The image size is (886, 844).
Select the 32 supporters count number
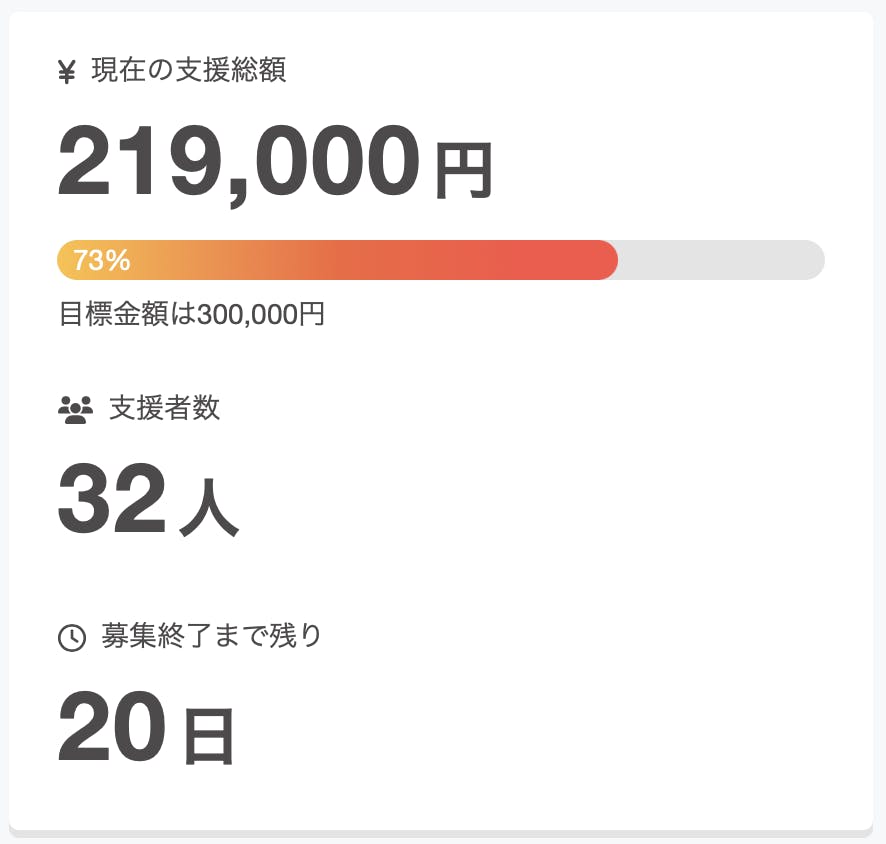pyautogui.click(x=111, y=502)
